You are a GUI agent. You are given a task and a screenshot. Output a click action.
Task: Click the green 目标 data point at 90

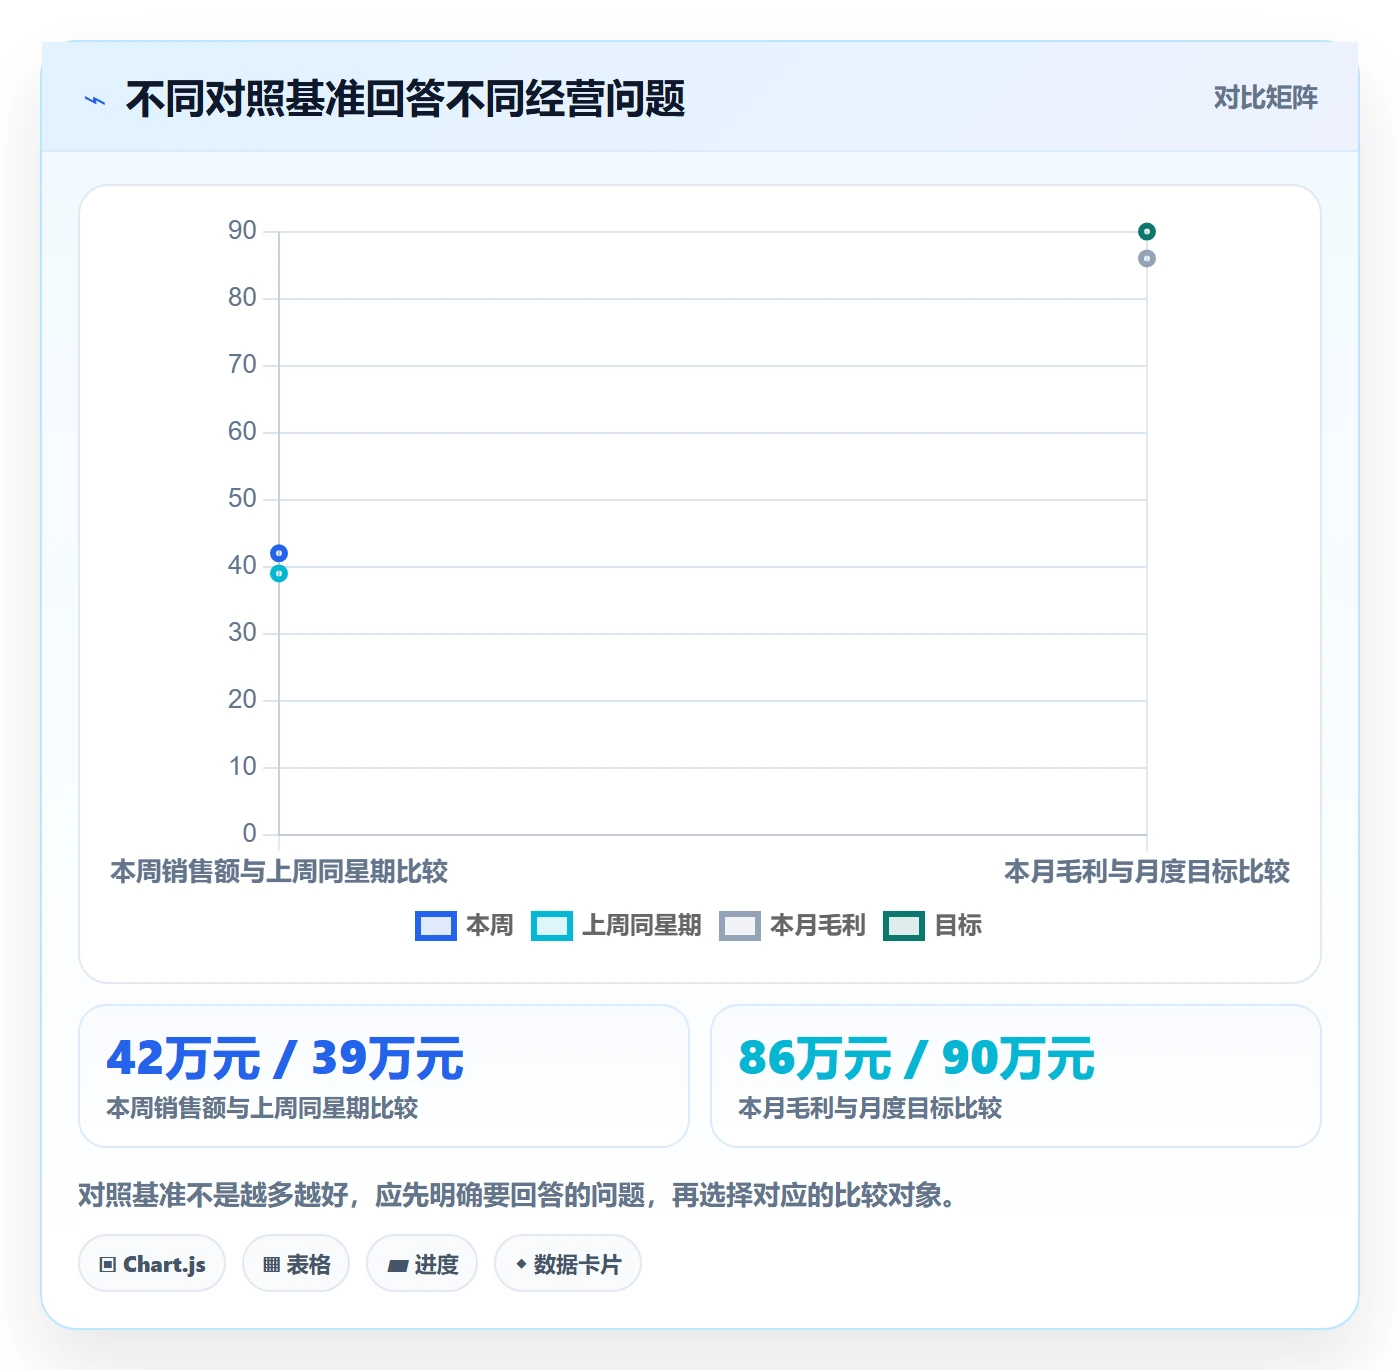click(1147, 231)
